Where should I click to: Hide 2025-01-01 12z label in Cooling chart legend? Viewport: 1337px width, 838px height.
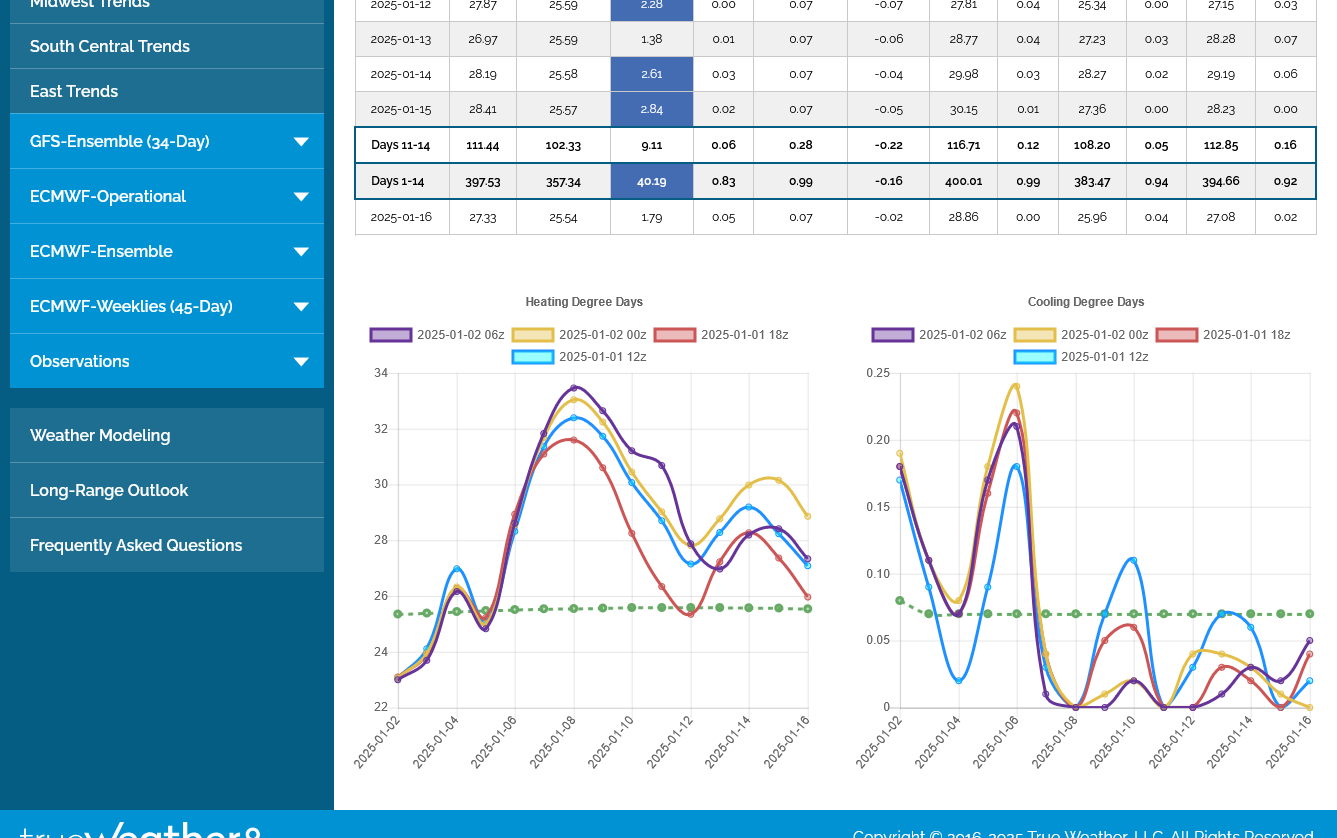1104,357
